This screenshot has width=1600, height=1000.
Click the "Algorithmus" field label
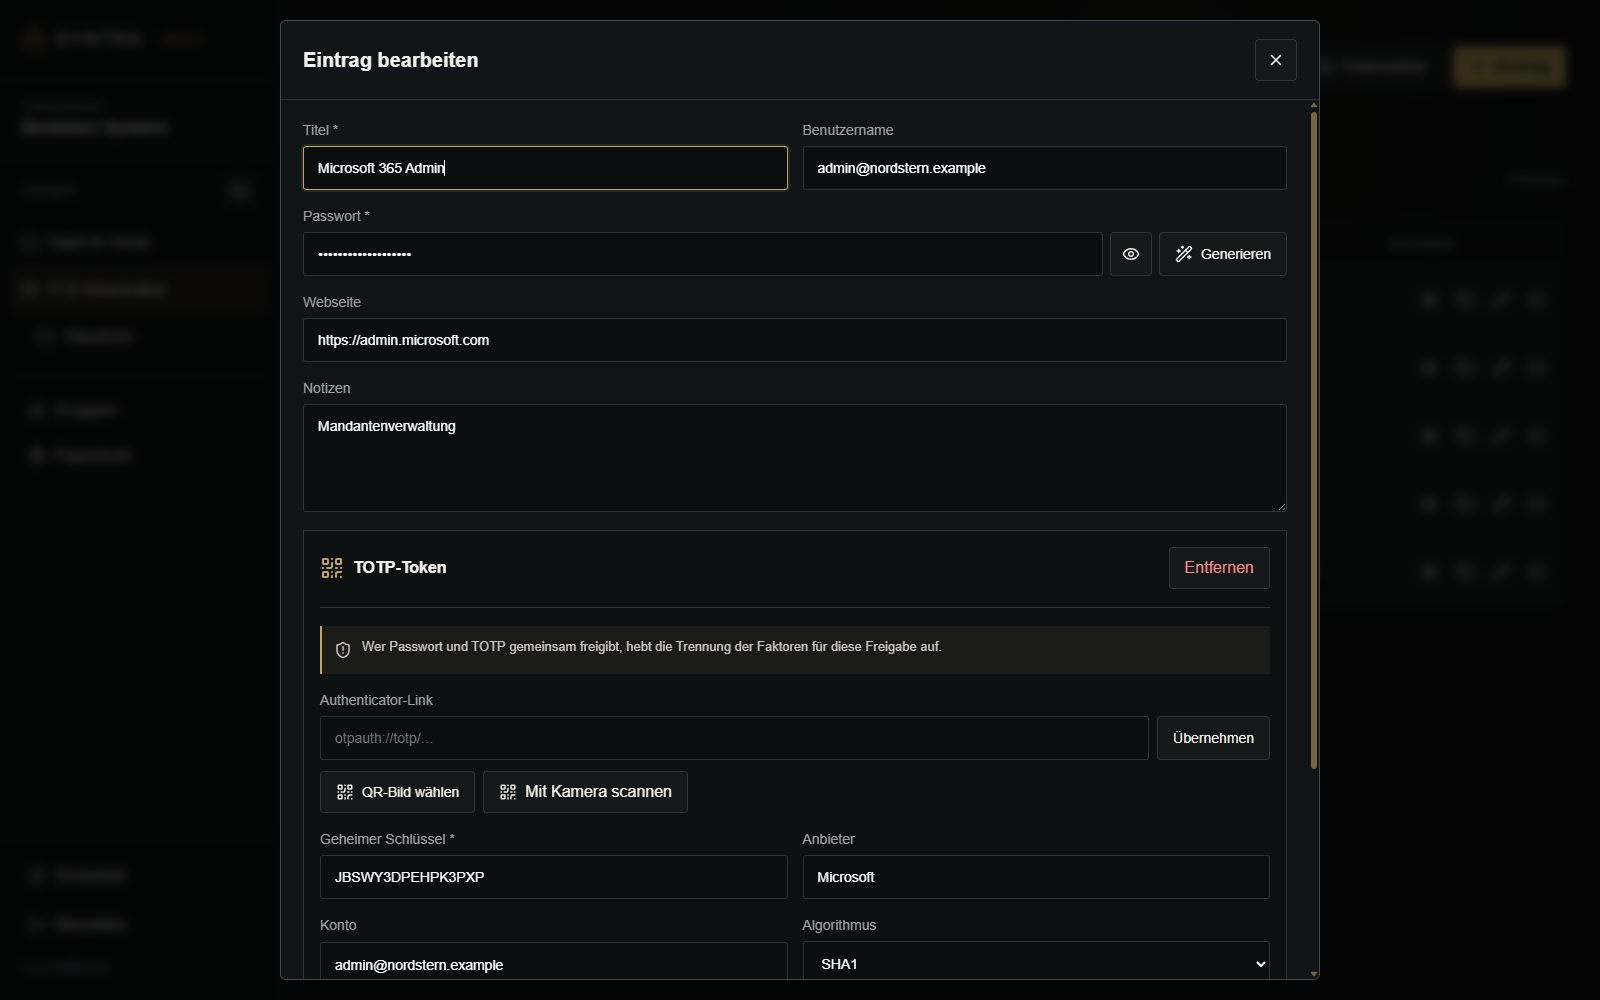(x=839, y=925)
